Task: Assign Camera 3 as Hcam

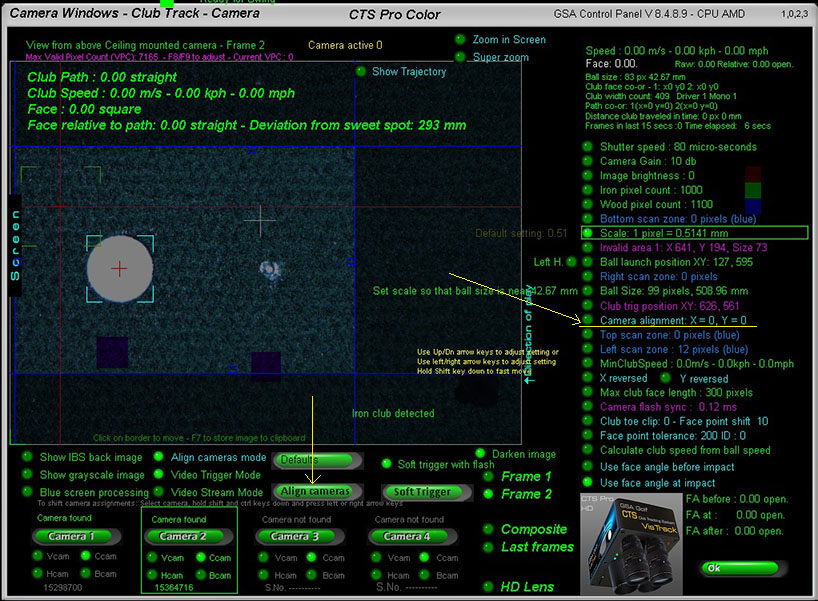Action: point(263,575)
